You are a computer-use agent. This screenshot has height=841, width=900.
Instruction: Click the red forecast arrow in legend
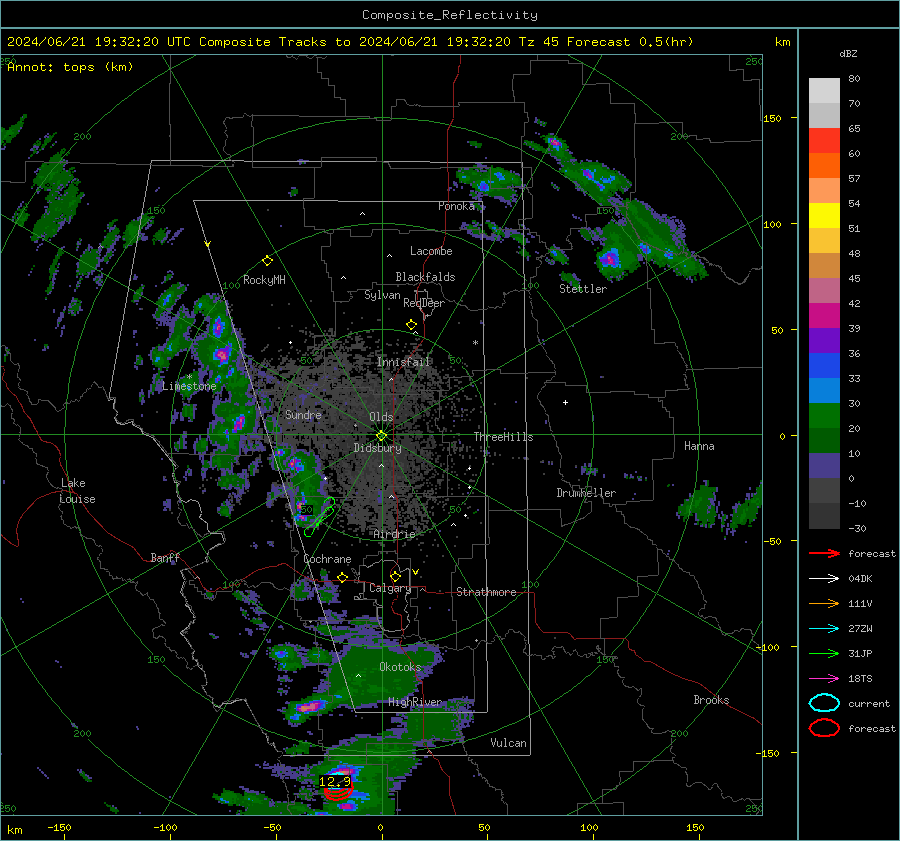824,553
